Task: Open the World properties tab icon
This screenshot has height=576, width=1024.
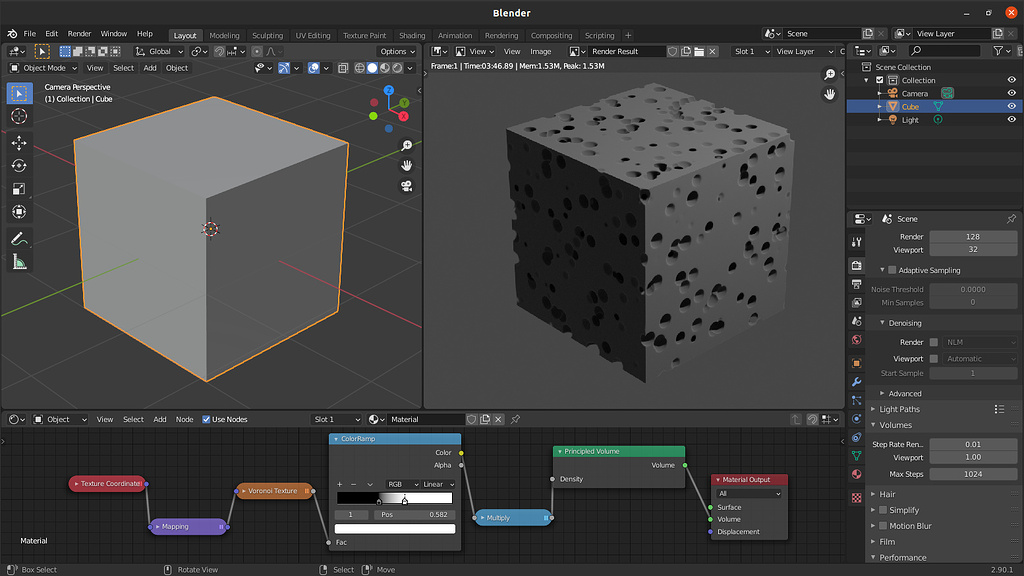Action: tap(857, 340)
